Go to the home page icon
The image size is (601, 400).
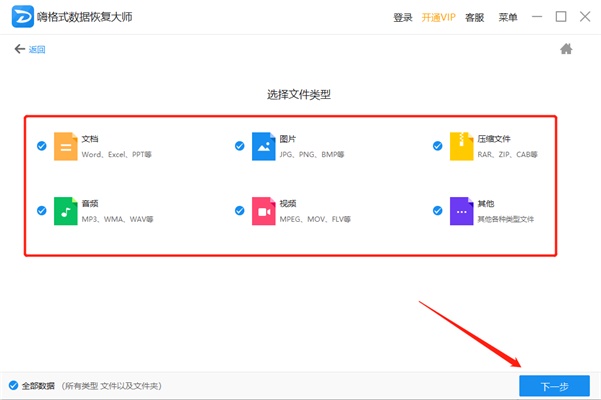coord(566,48)
